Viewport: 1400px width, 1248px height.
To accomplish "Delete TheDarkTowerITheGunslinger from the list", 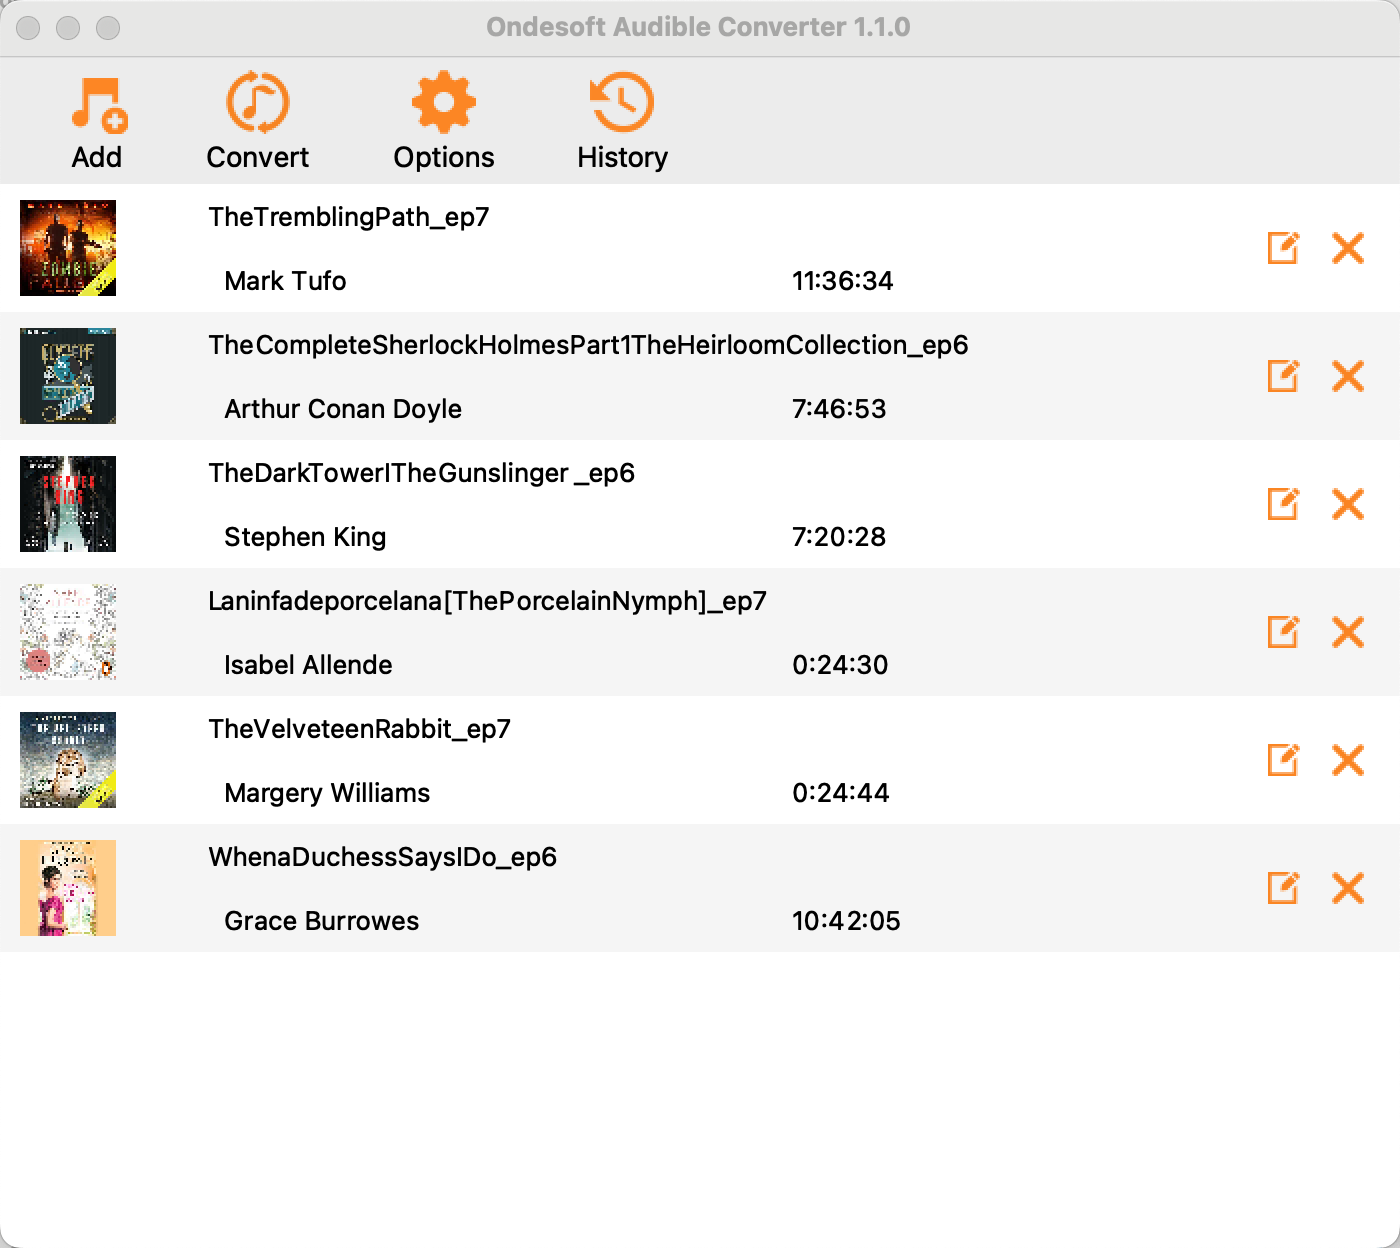I will (1348, 504).
